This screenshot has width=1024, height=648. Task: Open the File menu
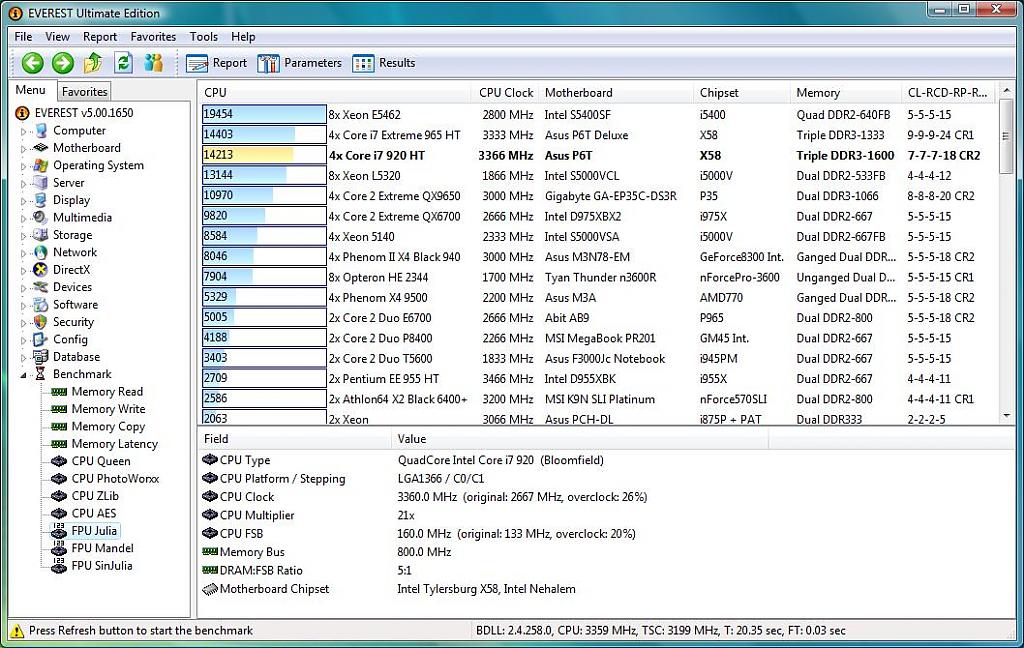tap(23, 37)
